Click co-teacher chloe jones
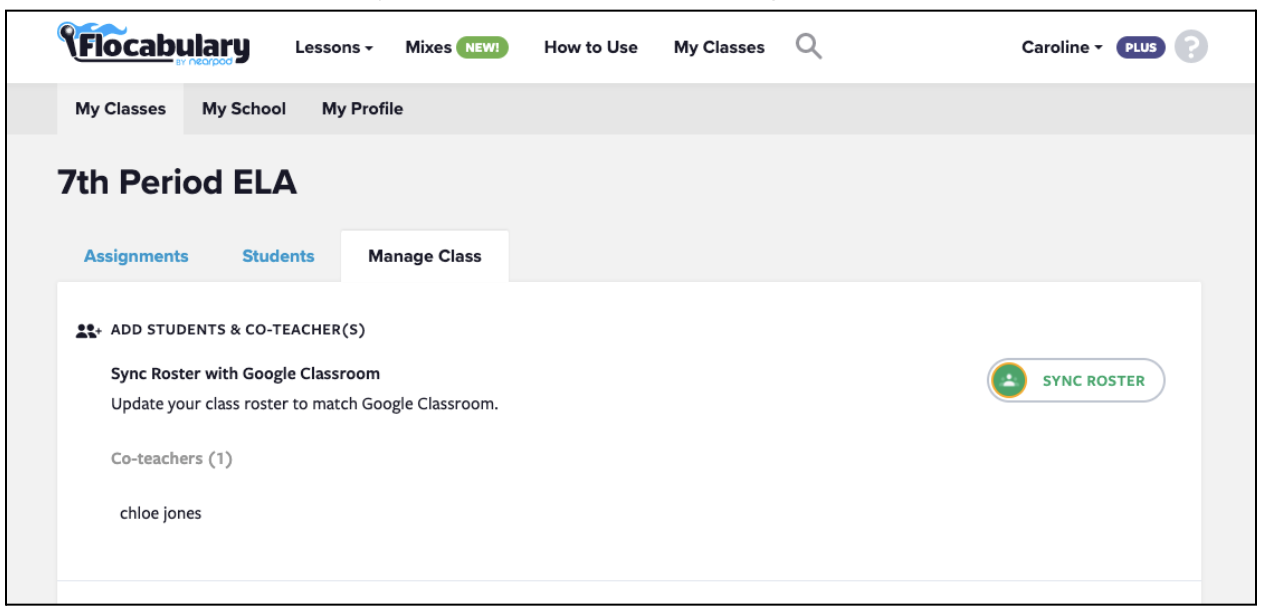1262x612 pixels. (160, 514)
